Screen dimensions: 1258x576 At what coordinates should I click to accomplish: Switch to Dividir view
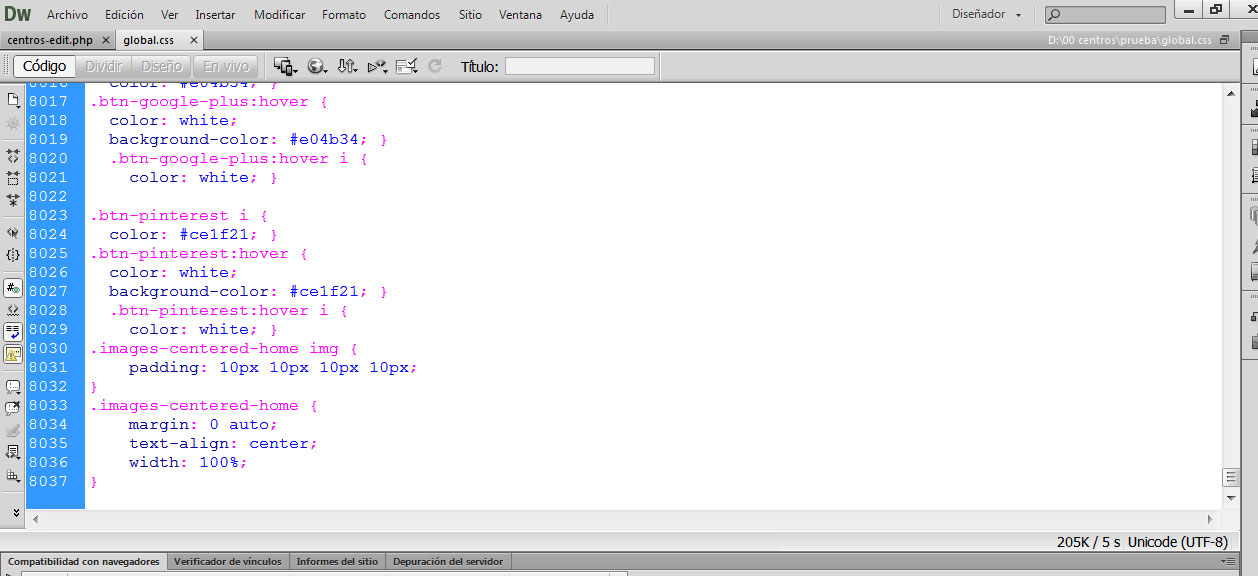[x=103, y=66]
